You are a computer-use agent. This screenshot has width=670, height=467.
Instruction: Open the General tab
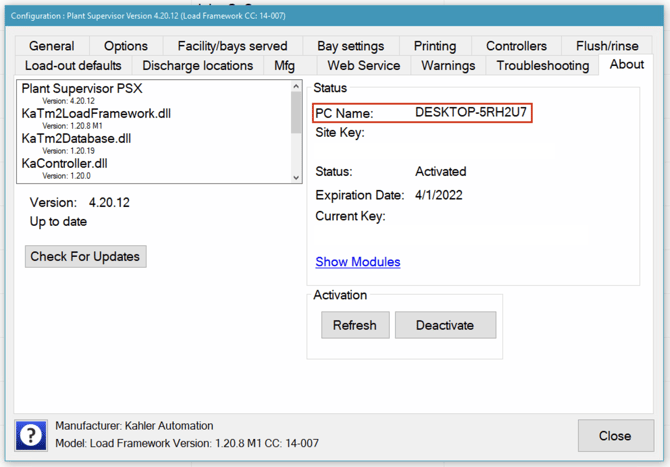click(x=51, y=46)
